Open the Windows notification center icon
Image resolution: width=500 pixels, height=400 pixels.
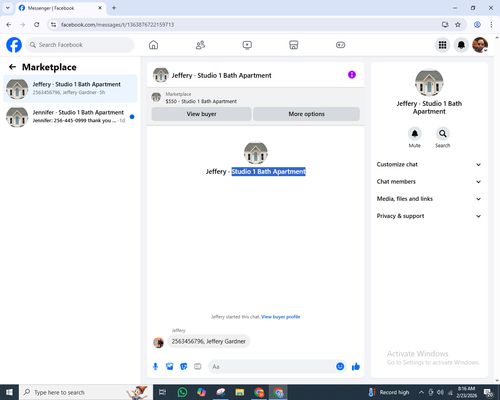(x=489, y=393)
